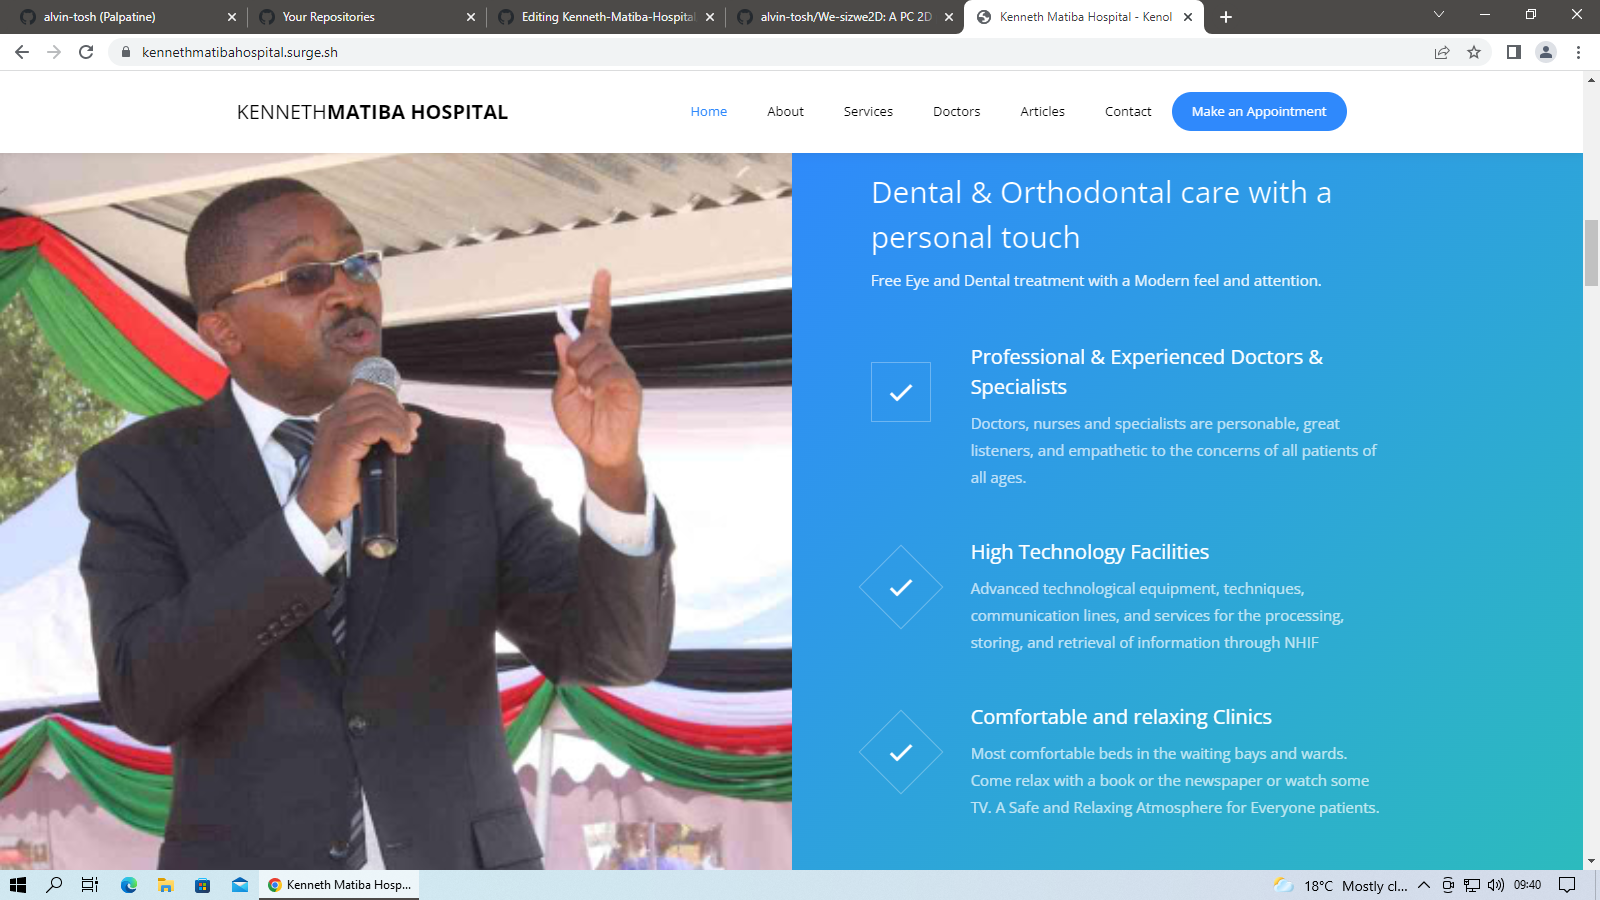Click the network tray icon

coord(1472,885)
